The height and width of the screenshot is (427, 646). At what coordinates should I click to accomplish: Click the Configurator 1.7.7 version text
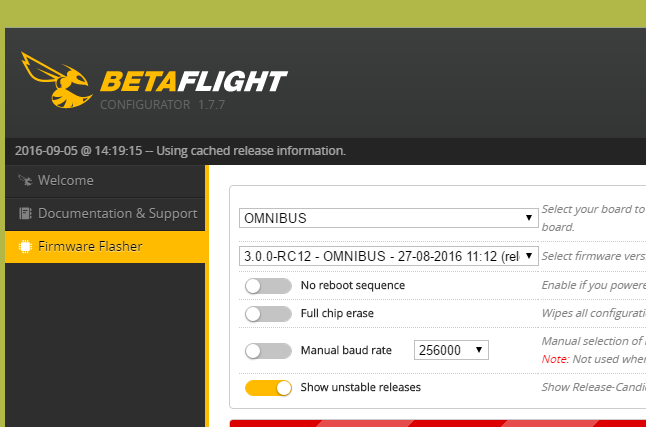coord(163,105)
